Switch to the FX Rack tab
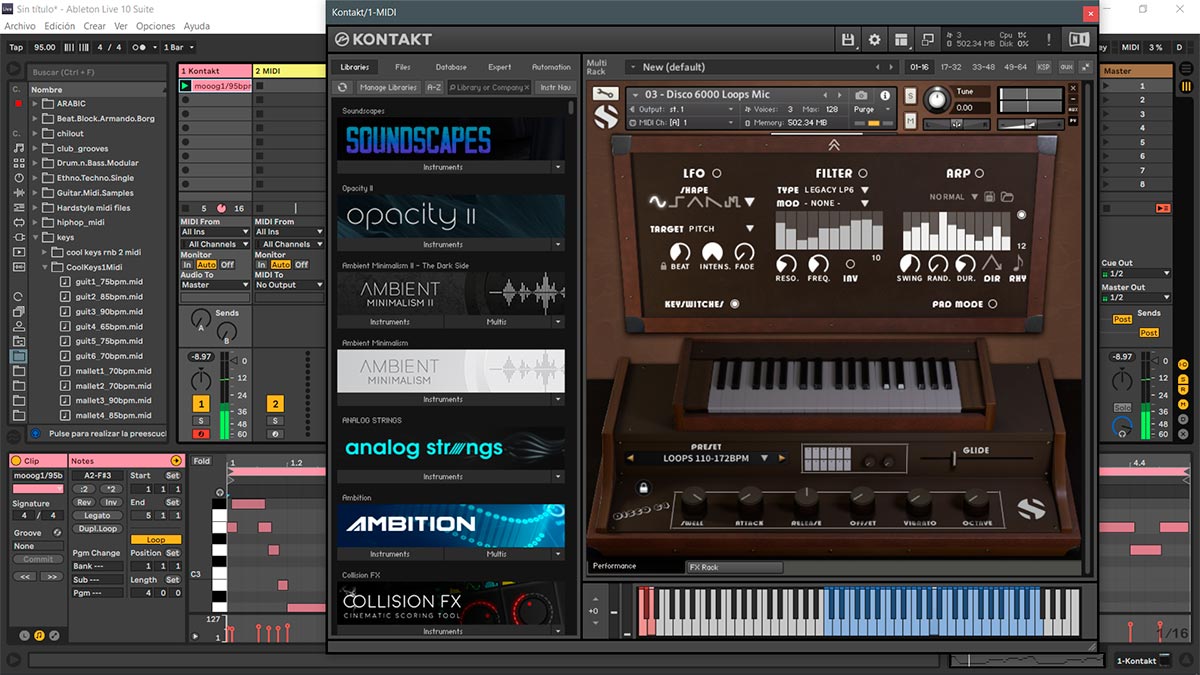 734,567
